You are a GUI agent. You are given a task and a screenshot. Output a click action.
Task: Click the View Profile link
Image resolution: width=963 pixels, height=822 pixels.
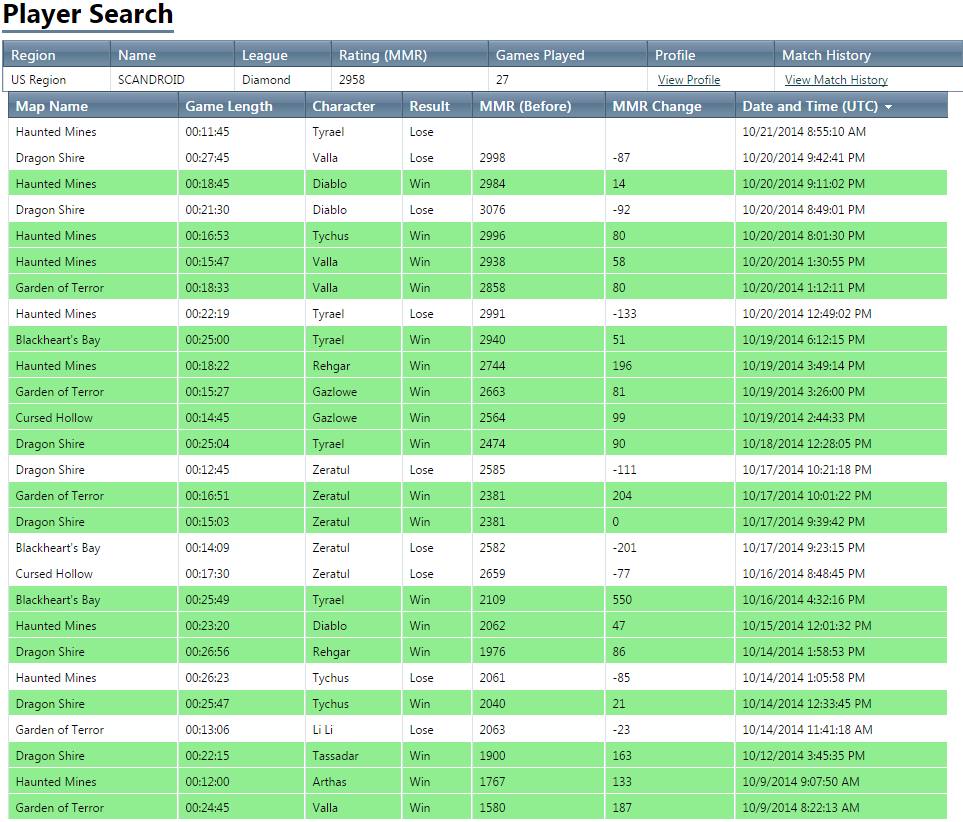[688, 80]
